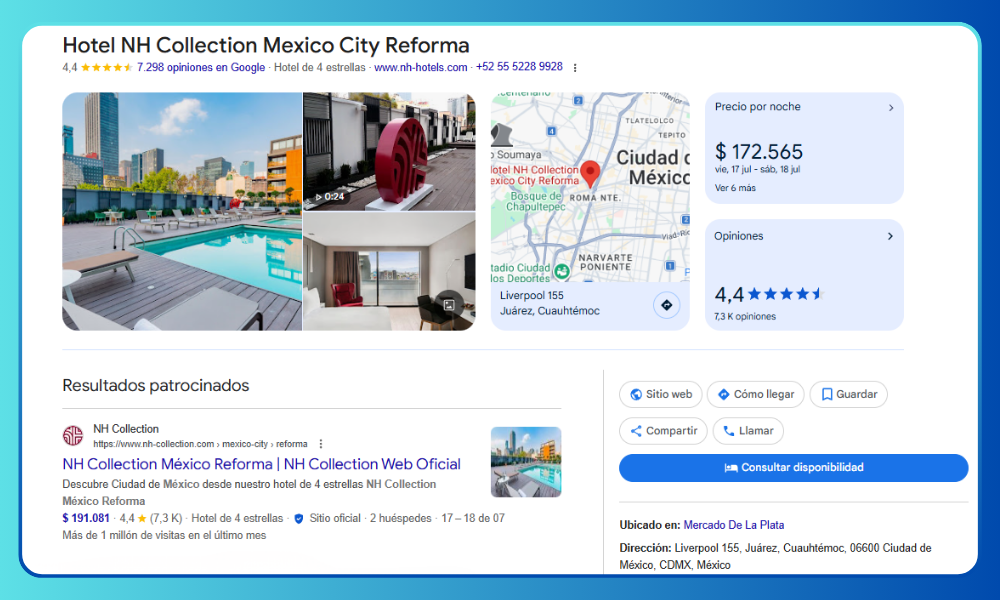Click Consultar disponibilidad button
This screenshot has height=600, width=1000.
pyautogui.click(x=793, y=467)
